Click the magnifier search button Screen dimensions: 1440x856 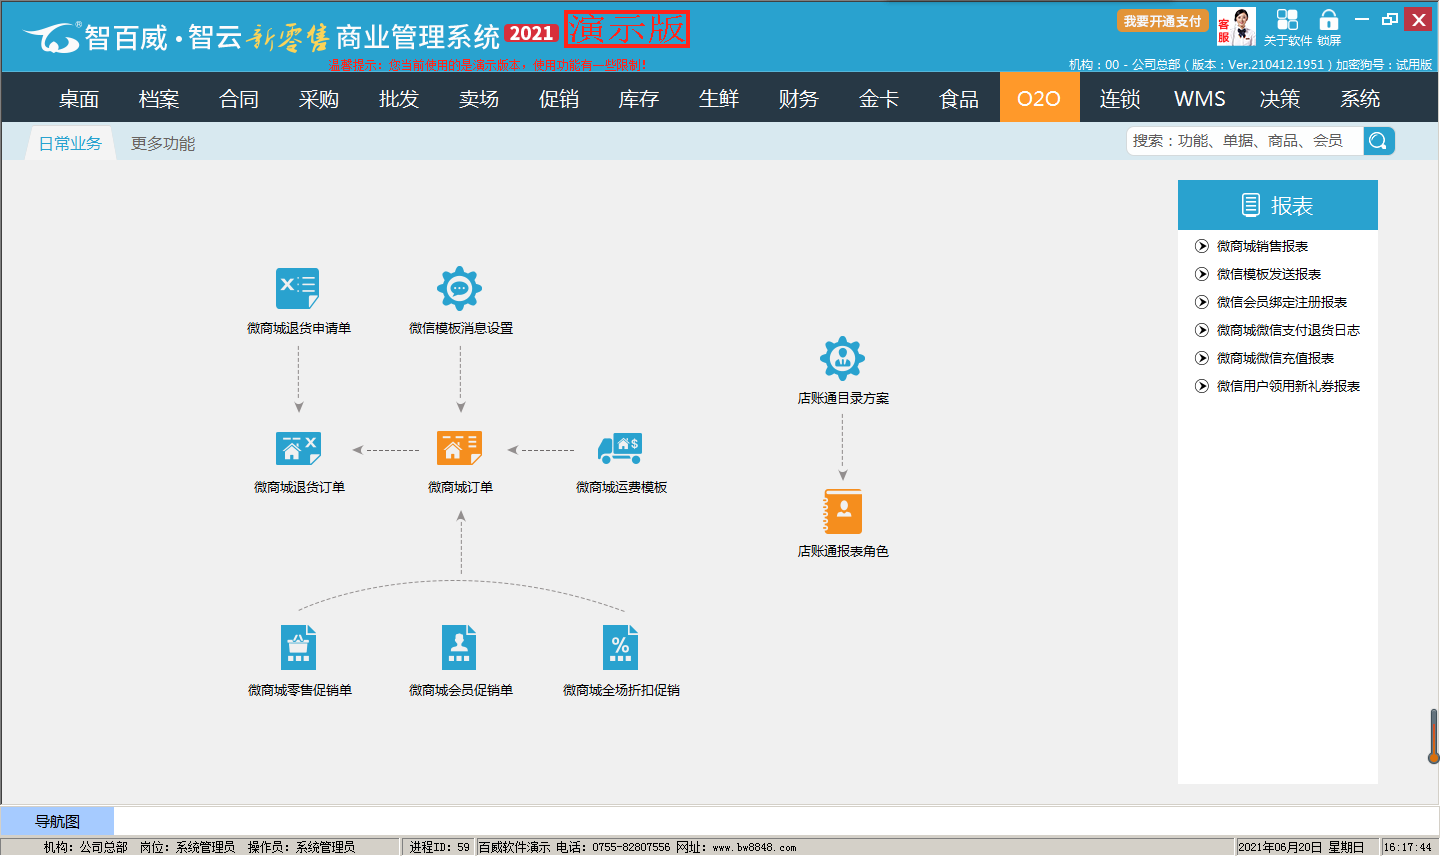click(1378, 141)
